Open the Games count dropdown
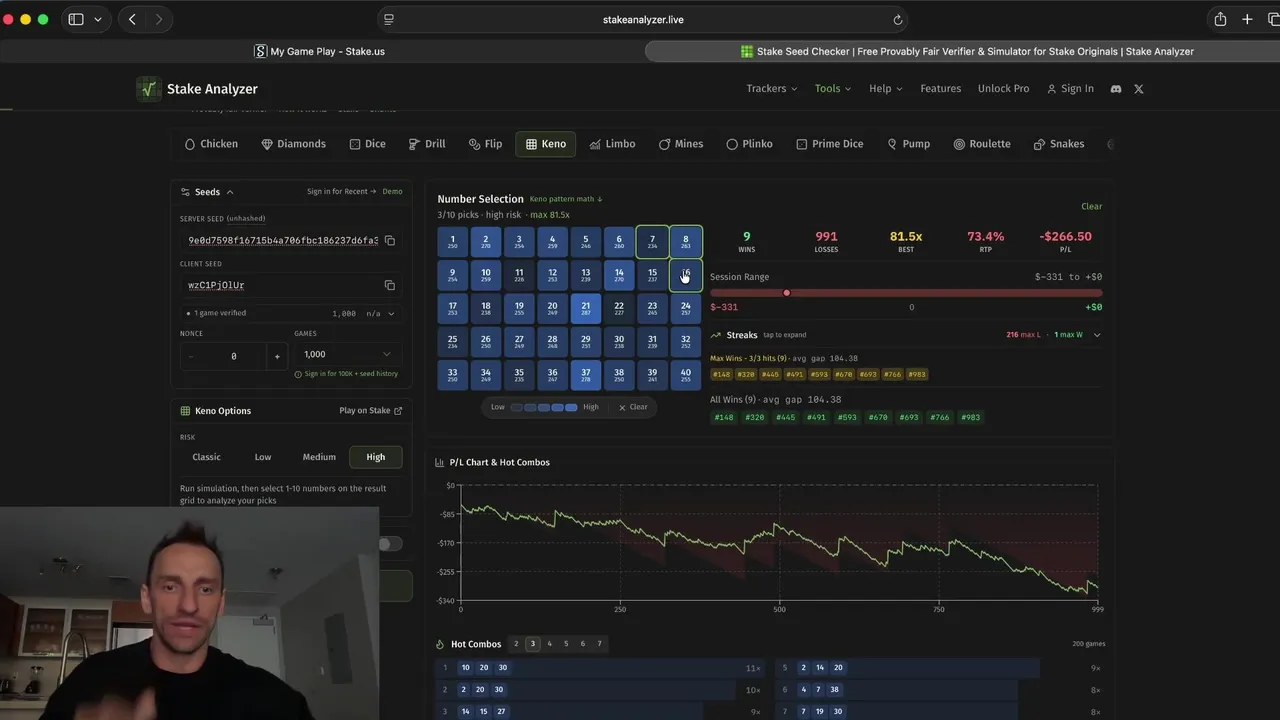Screen dimensions: 1280x720 347,355
